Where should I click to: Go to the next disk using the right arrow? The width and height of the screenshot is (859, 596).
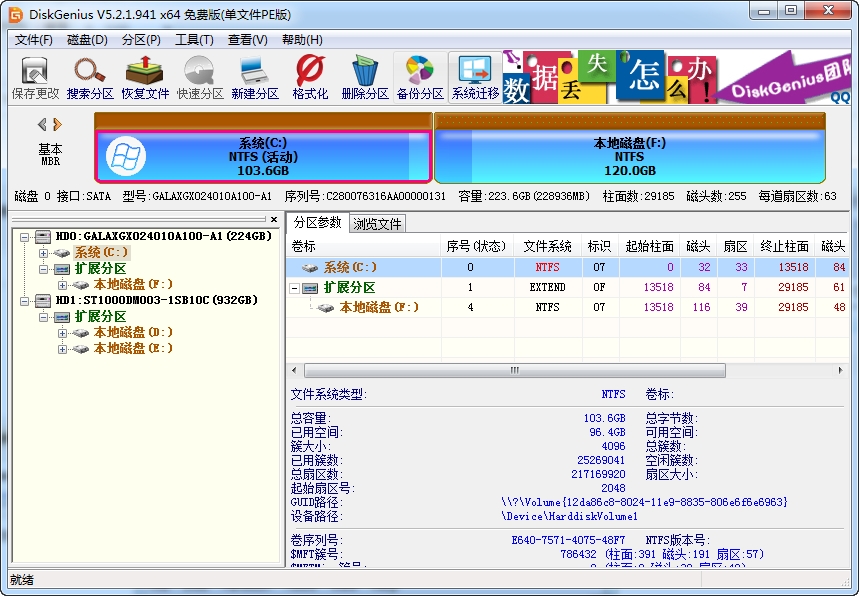58,125
